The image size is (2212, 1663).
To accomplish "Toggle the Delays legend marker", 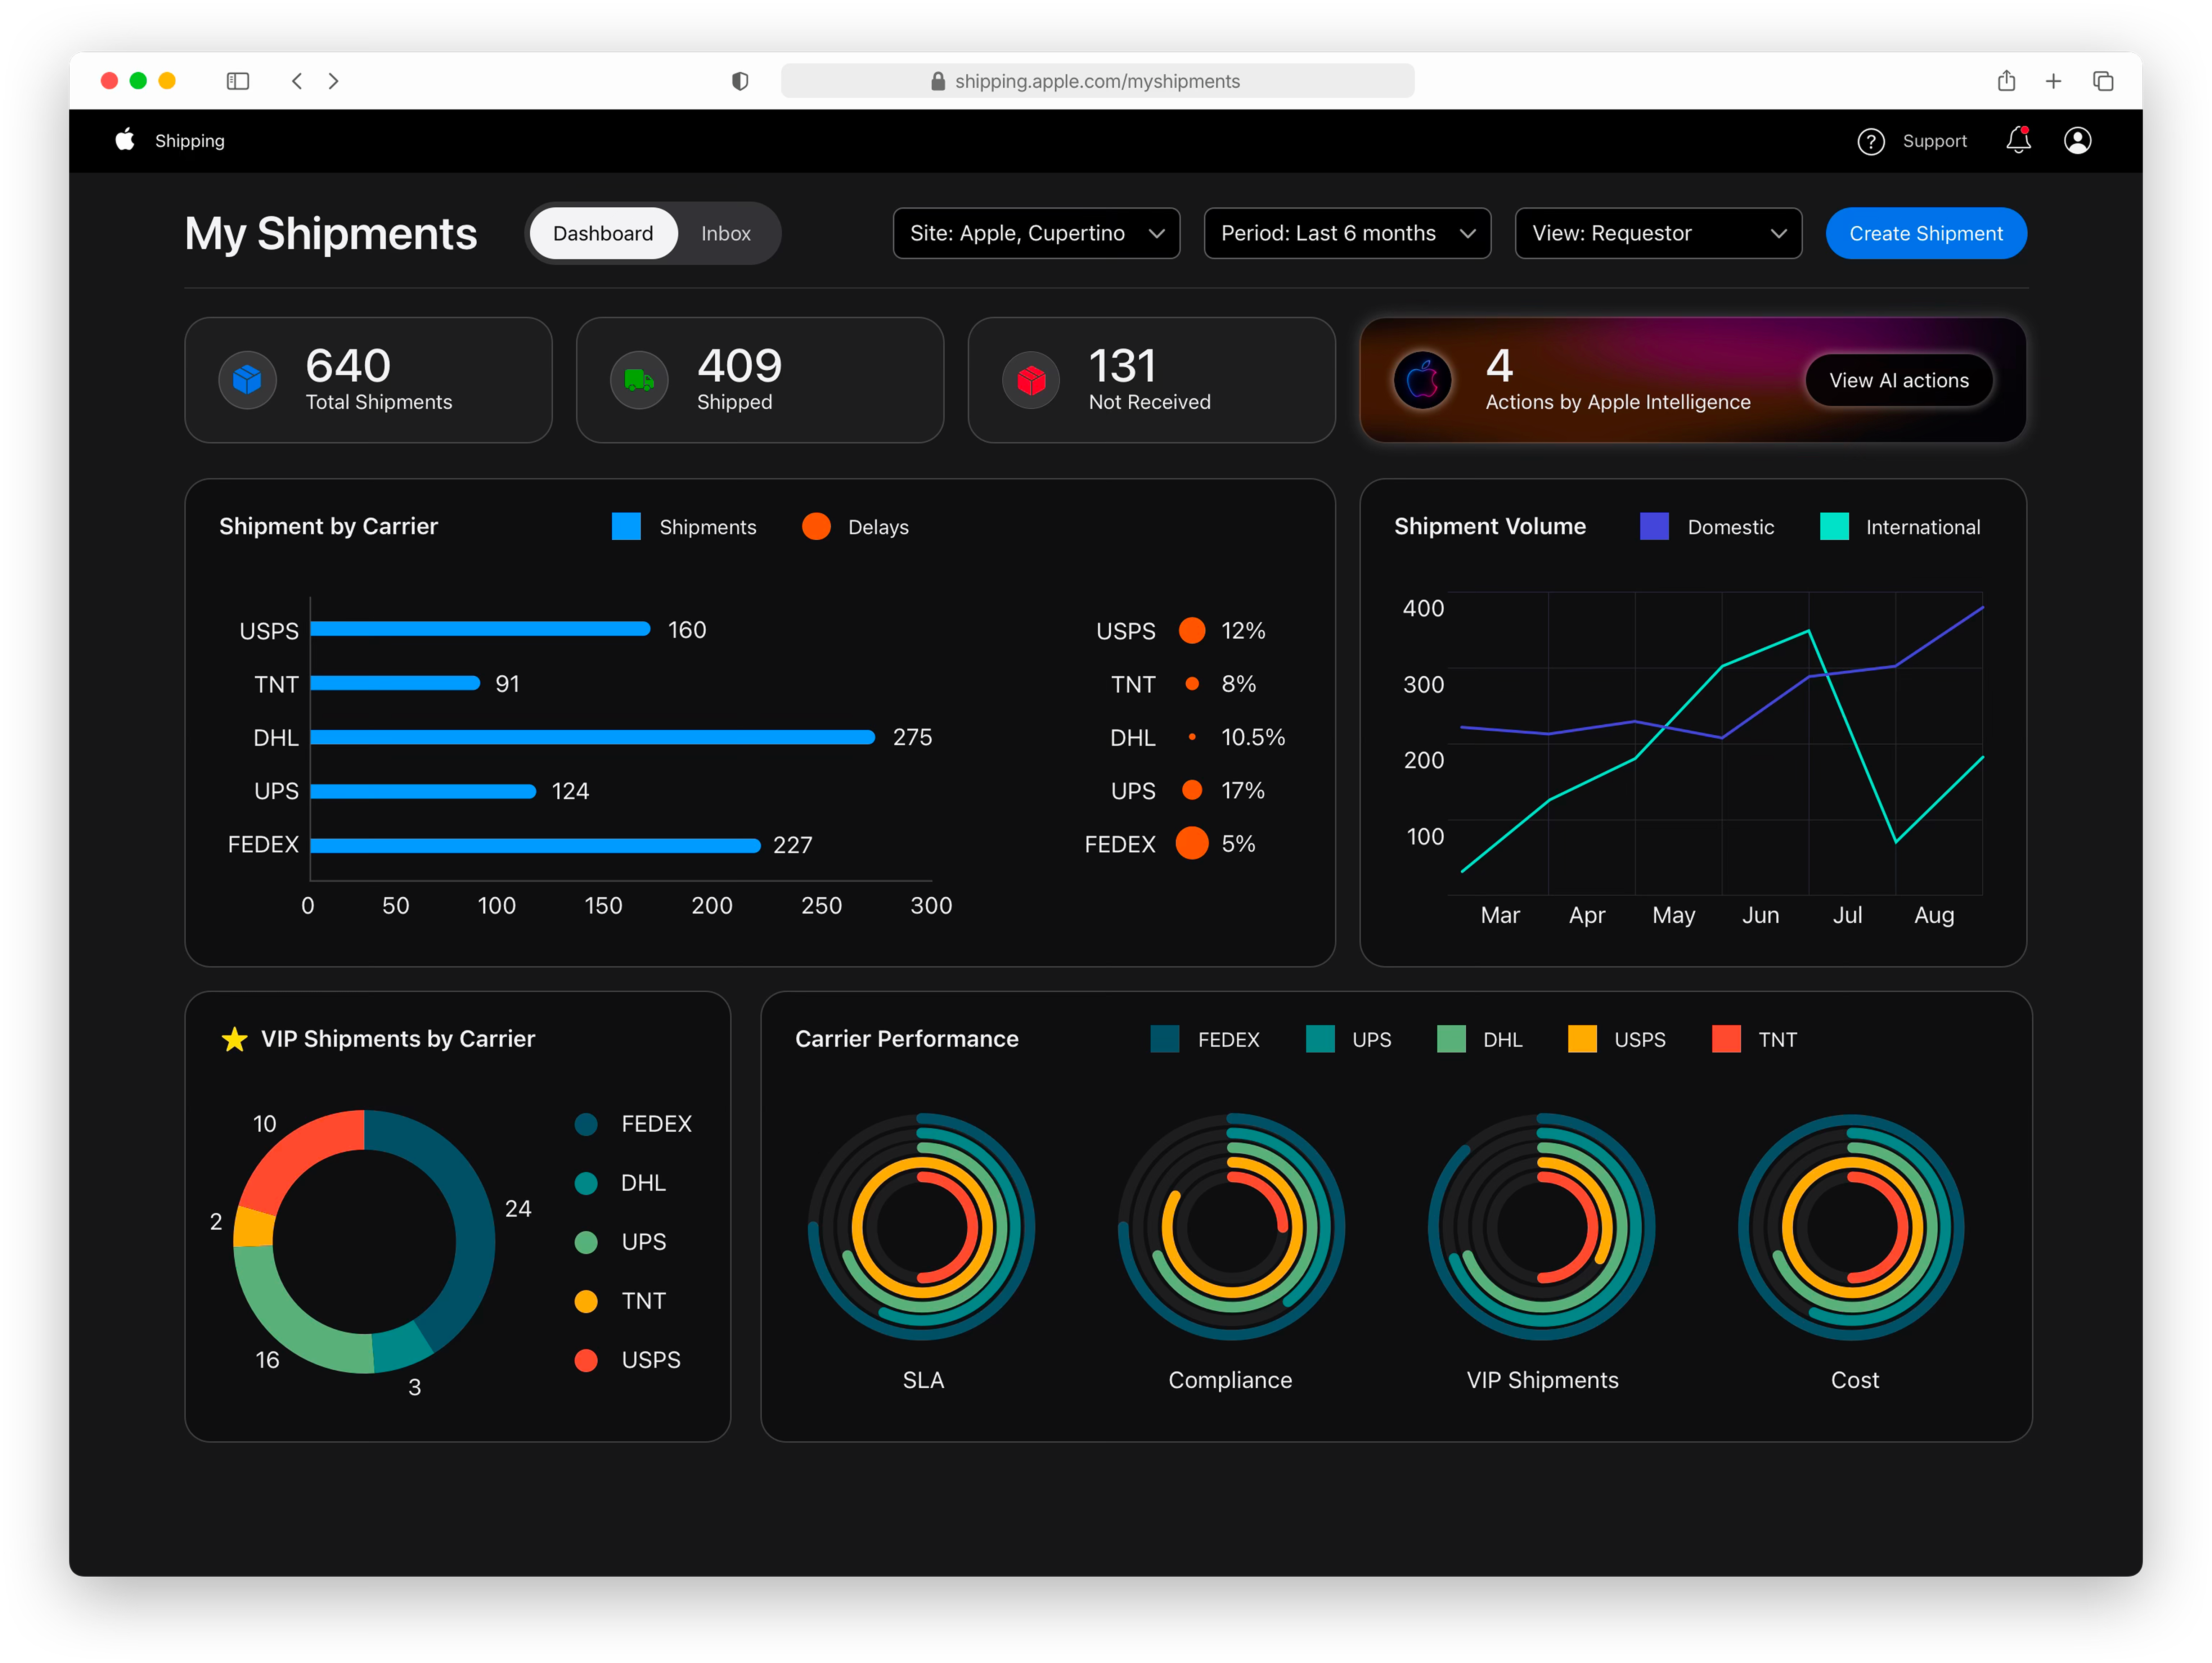I will pyautogui.click(x=817, y=526).
